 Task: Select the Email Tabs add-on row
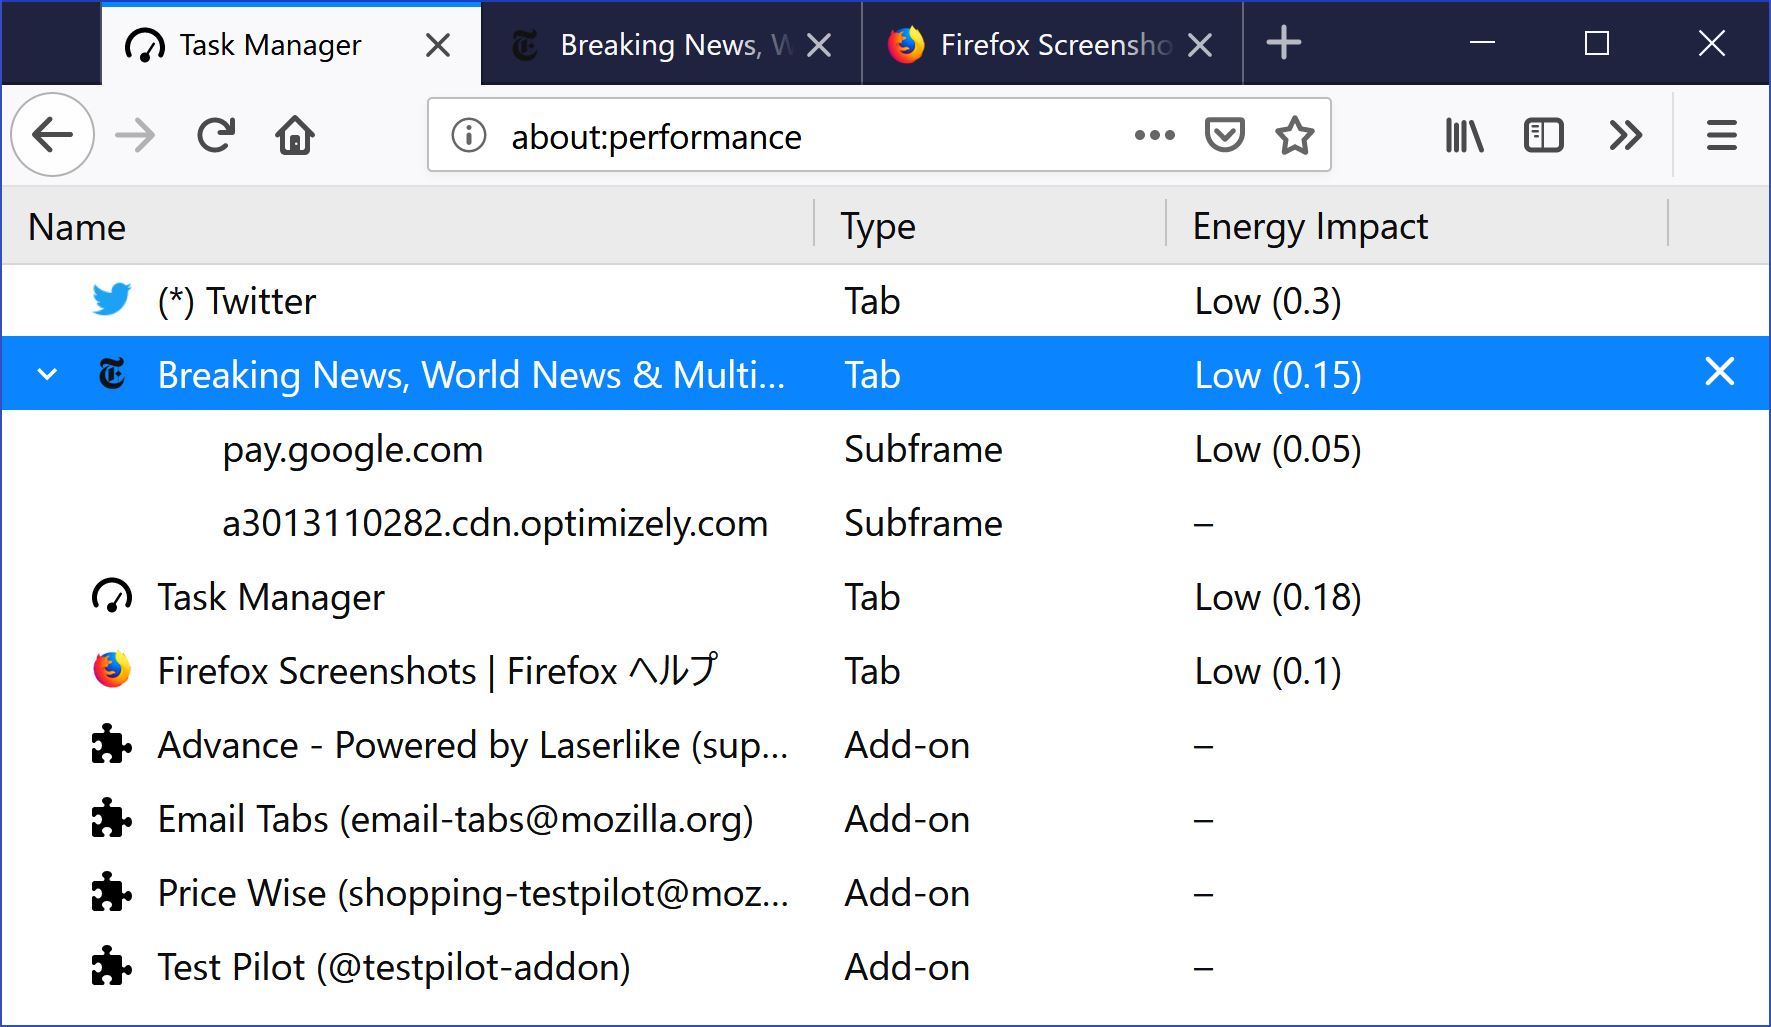pyautogui.click(x=885, y=819)
